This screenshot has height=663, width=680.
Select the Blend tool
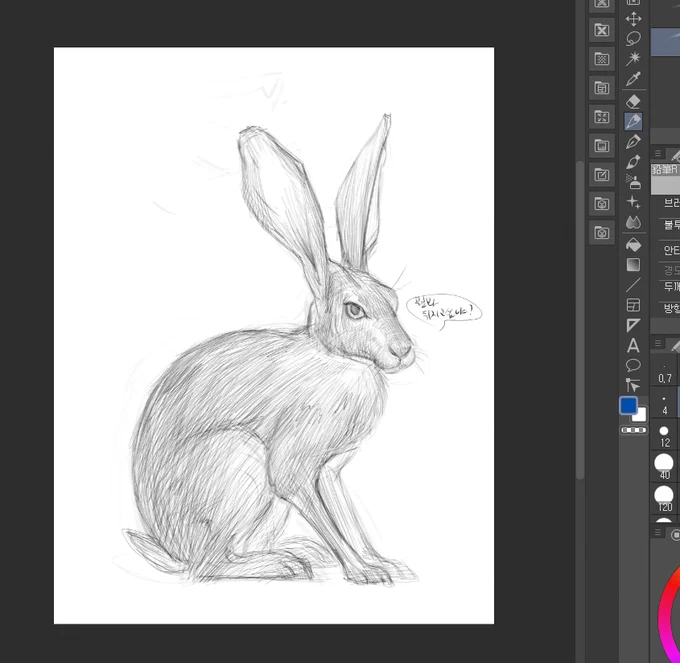pyautogui.click(x=633, y=222)
